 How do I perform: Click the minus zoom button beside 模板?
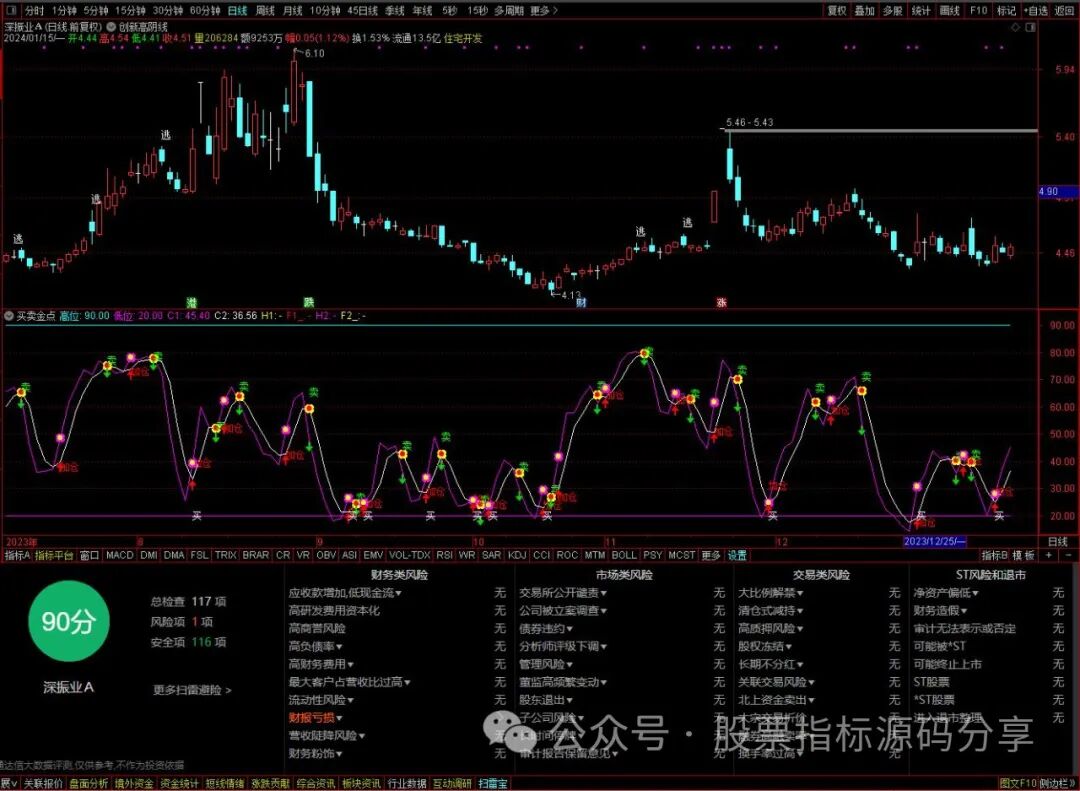[x=1068, y=555]
